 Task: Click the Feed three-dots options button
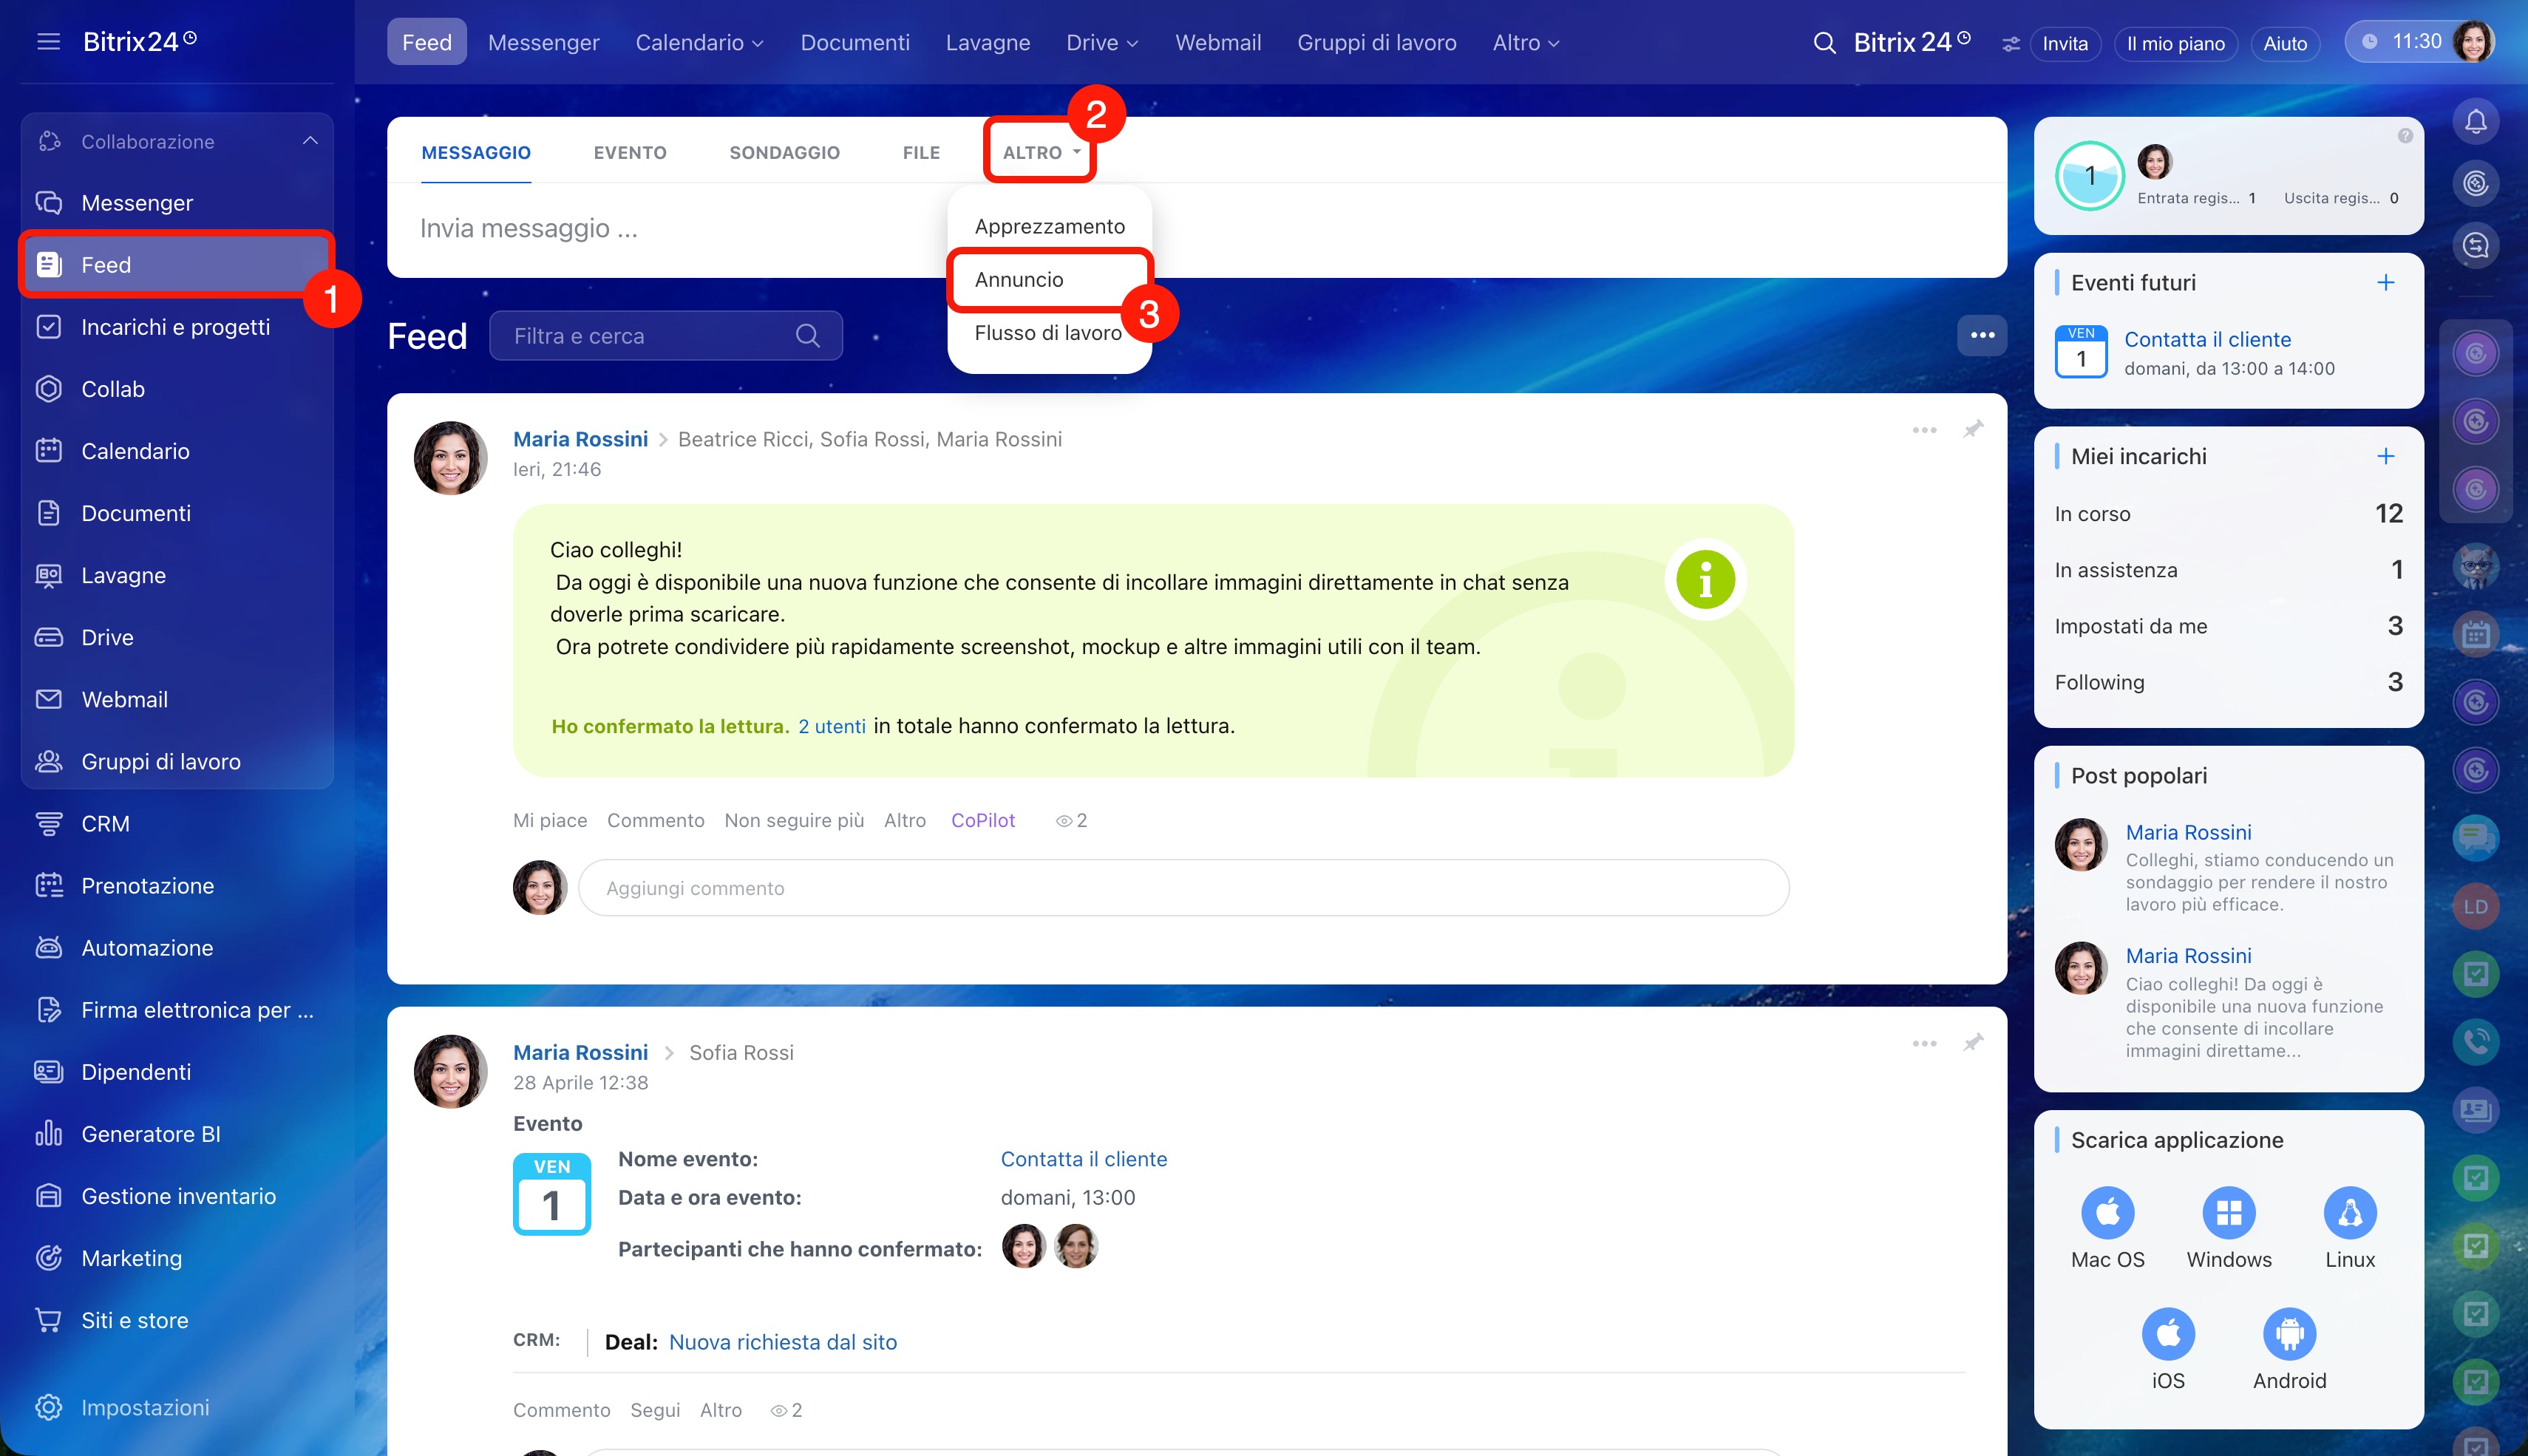coord(1982,336)
